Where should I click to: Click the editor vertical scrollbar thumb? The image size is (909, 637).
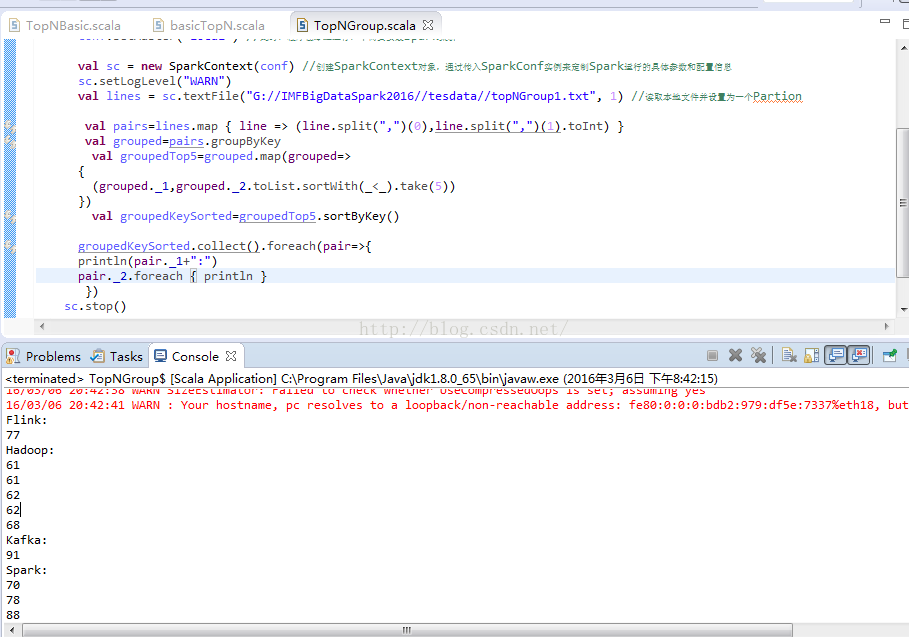tap(903, 202)
